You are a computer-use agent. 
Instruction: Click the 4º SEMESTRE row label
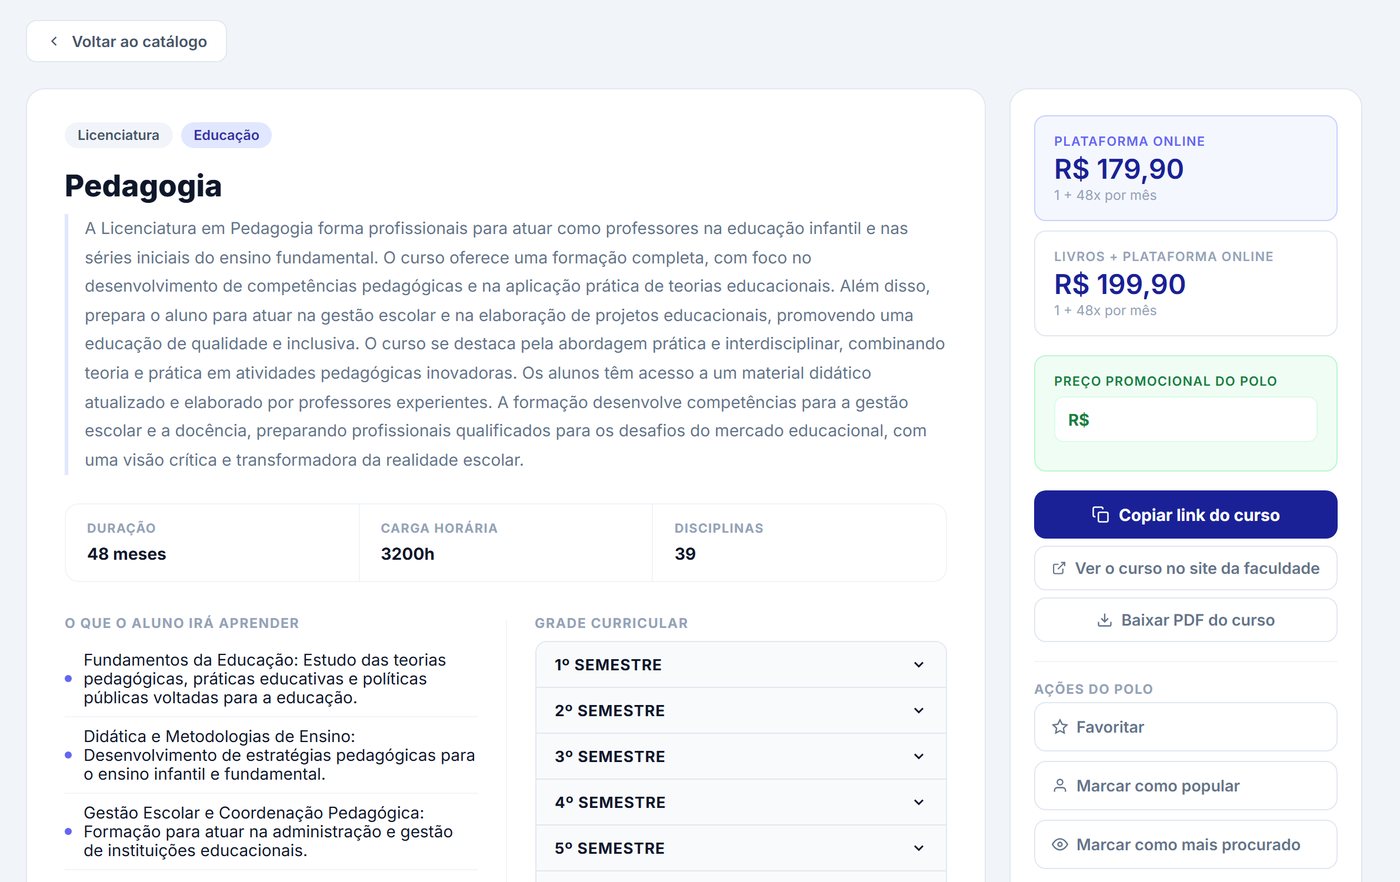coord(610,802)
